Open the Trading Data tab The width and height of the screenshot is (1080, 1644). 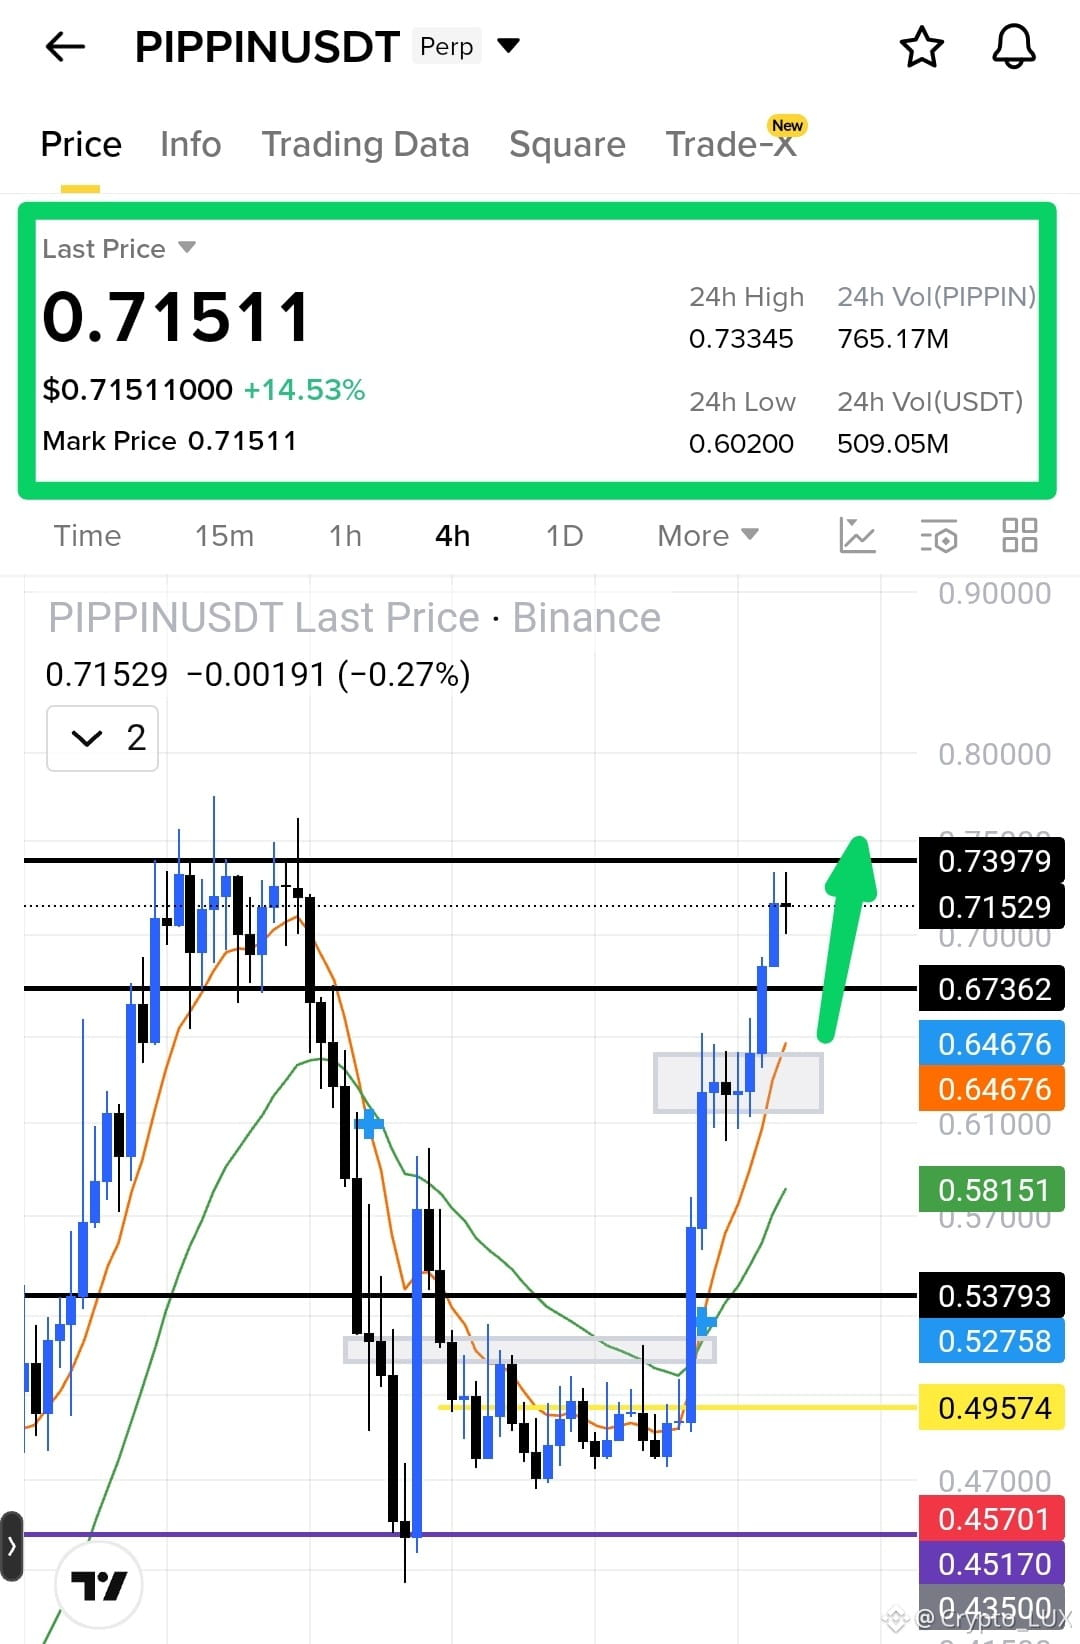point(365,144)
